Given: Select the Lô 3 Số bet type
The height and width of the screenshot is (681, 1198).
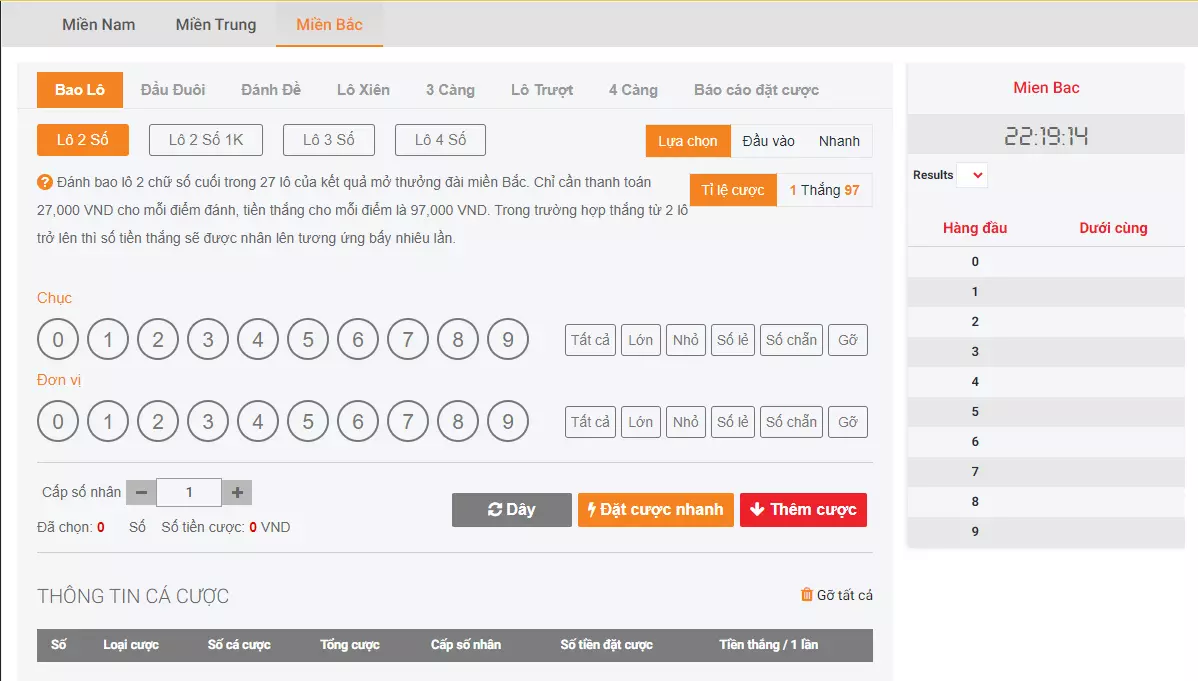Looking at the screenshot, I should (x=328, y=140).
